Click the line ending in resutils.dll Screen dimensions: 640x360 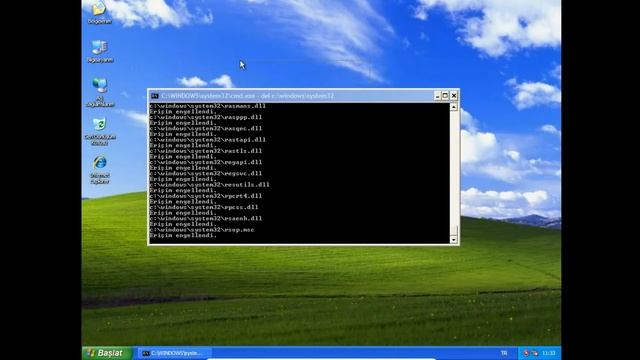[209, 184]
